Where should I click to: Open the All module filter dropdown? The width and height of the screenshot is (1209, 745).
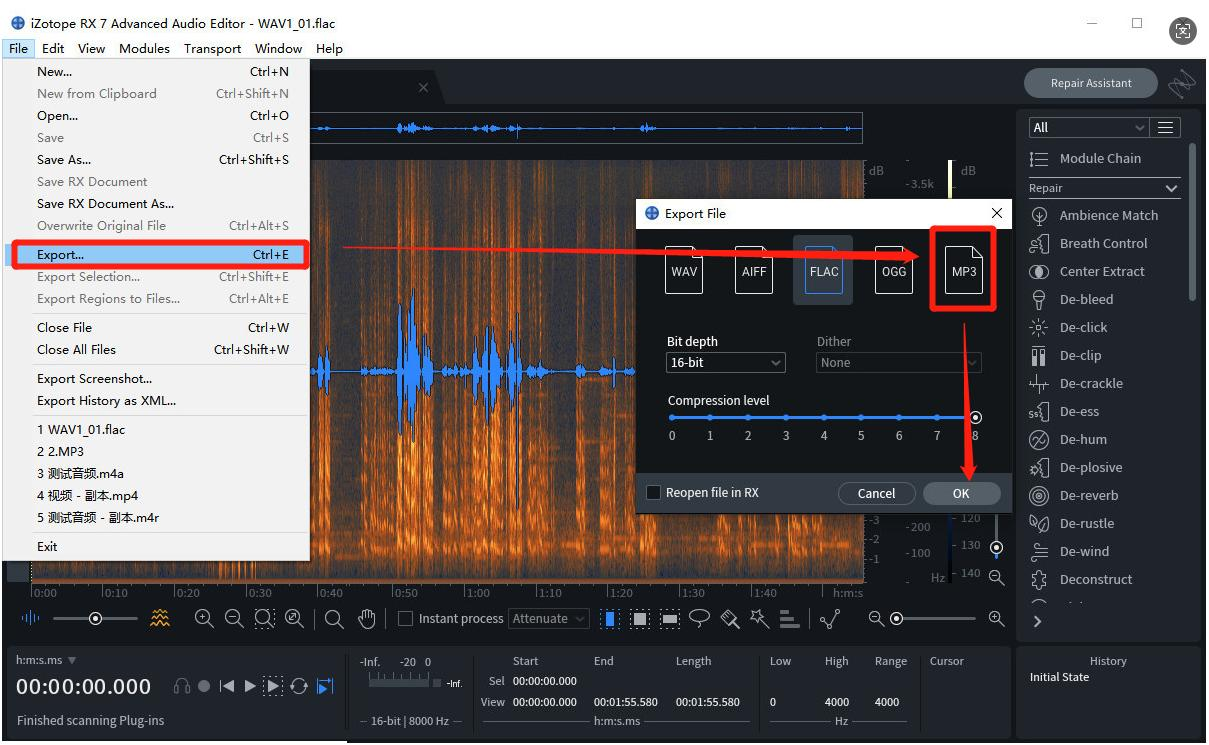(x=1087, y=127)
